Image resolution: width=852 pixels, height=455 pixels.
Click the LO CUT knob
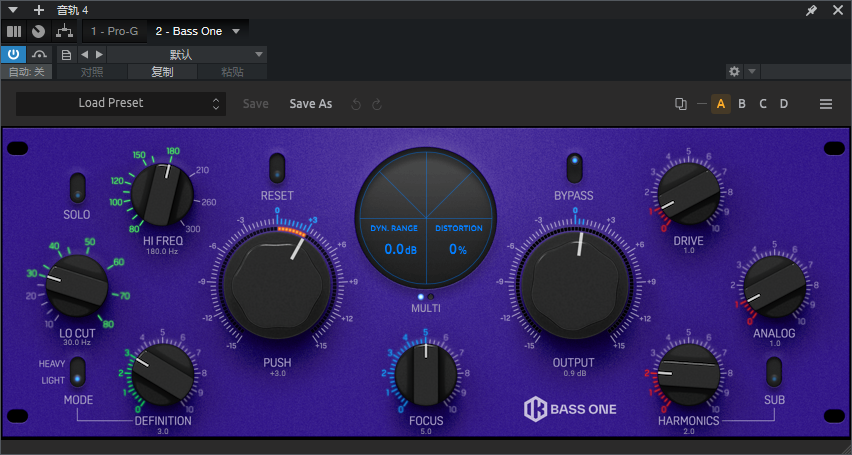(77, 286)
